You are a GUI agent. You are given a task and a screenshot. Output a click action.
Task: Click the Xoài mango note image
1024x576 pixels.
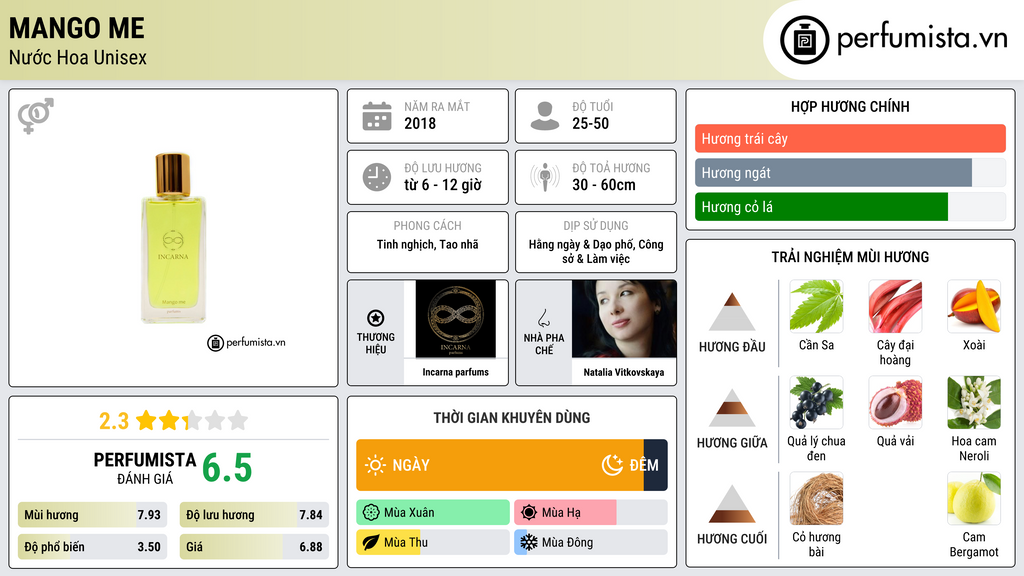[974, 306]
